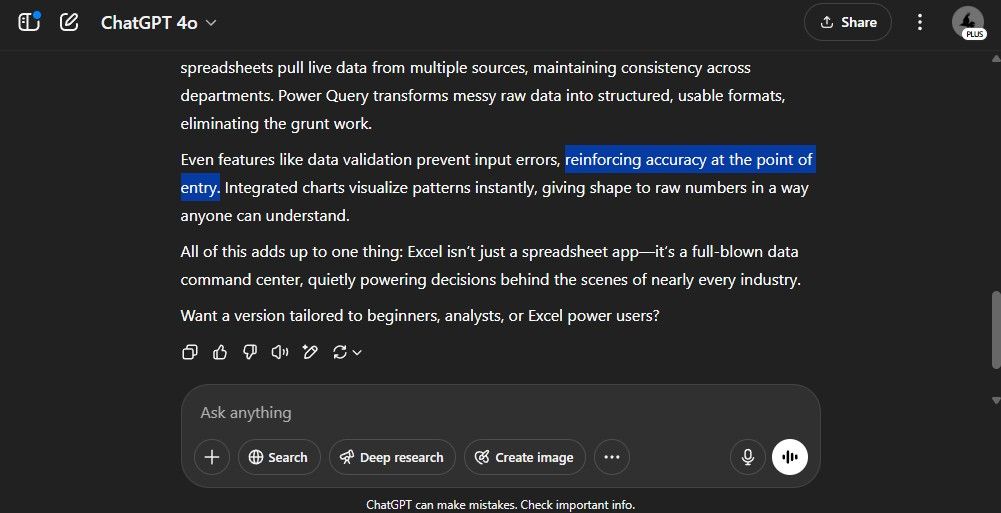
Task: Launch voice mode with the waveform button
Action: coord(790,457)
